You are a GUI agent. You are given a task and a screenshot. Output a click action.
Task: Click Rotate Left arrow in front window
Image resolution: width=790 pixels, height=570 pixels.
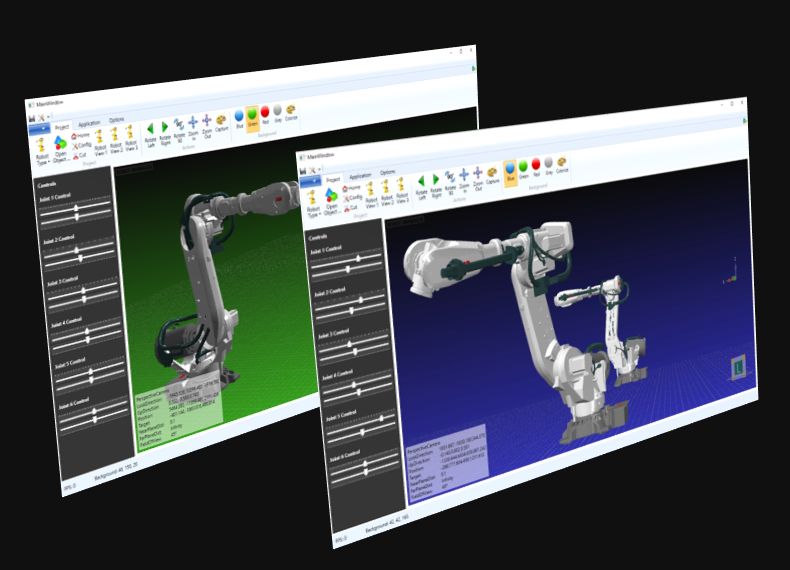[x=421, y=181]
